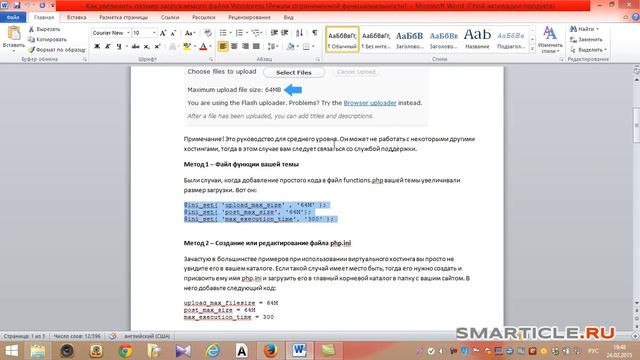Apply the Обычный style

point(342,40)
